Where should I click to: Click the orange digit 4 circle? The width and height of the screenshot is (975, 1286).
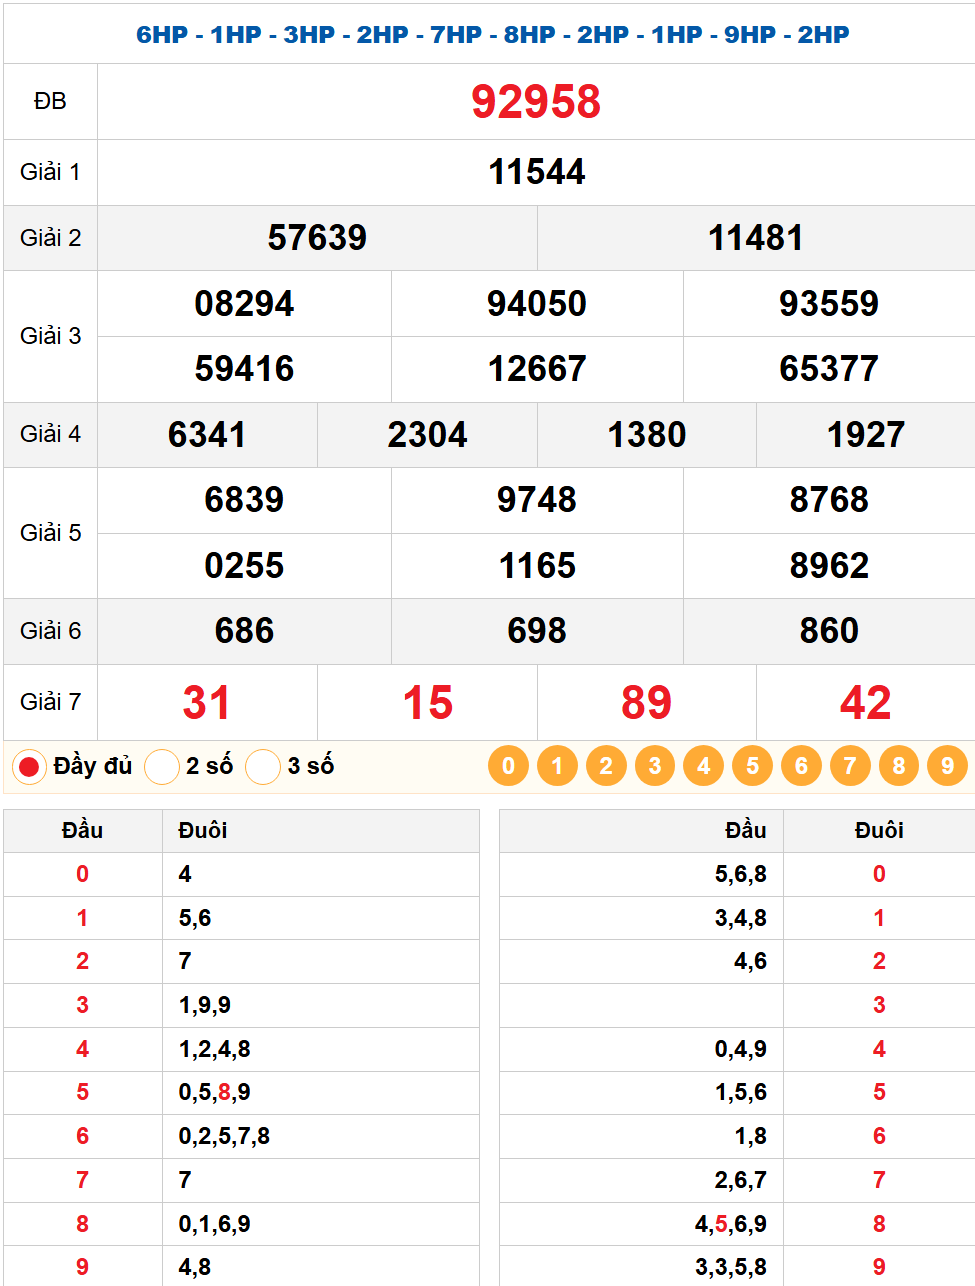(x=704, y=766)
